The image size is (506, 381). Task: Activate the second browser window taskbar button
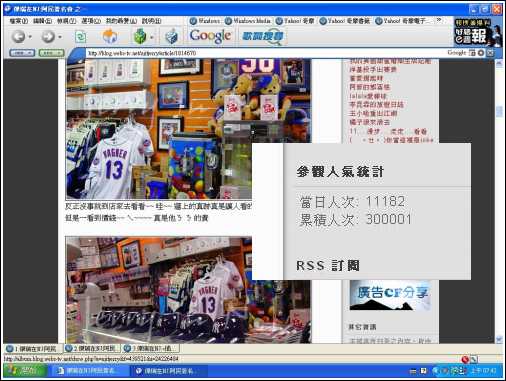click(x=170, y=371)
